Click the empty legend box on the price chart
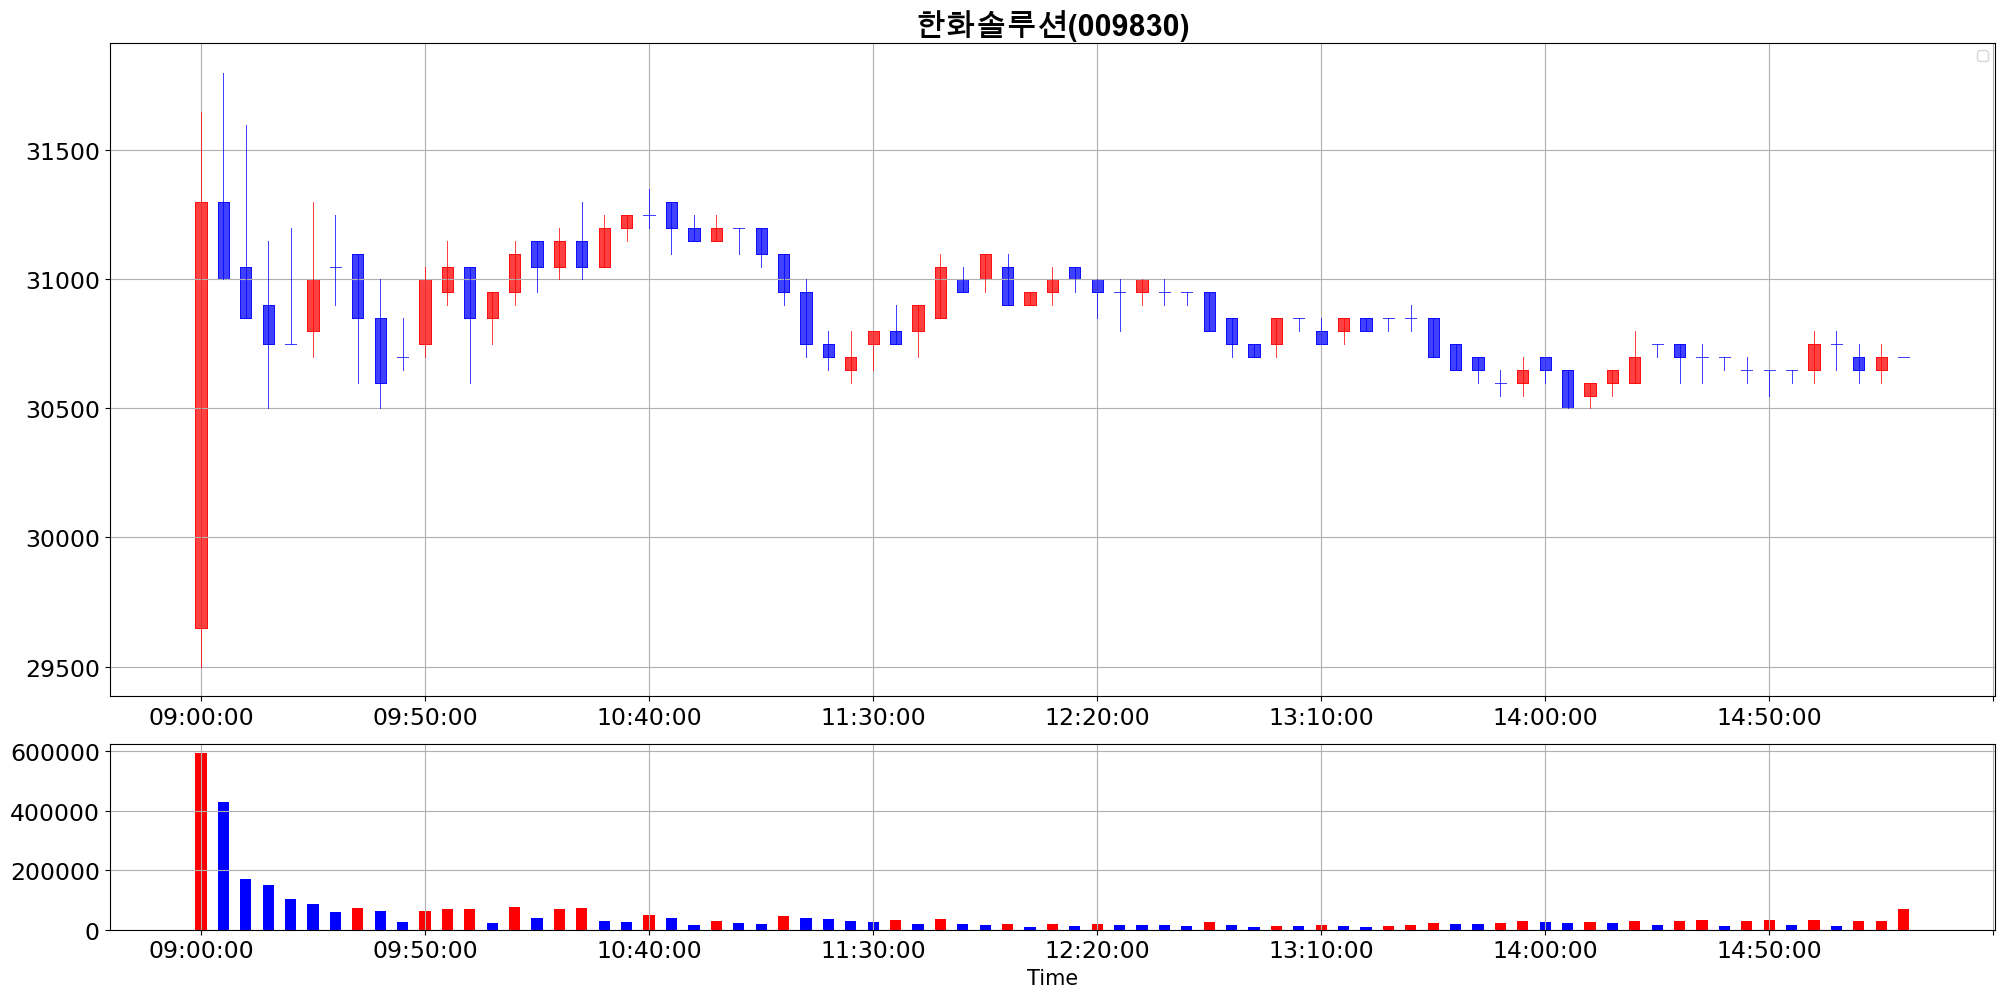 click(x=1983, y=56)
